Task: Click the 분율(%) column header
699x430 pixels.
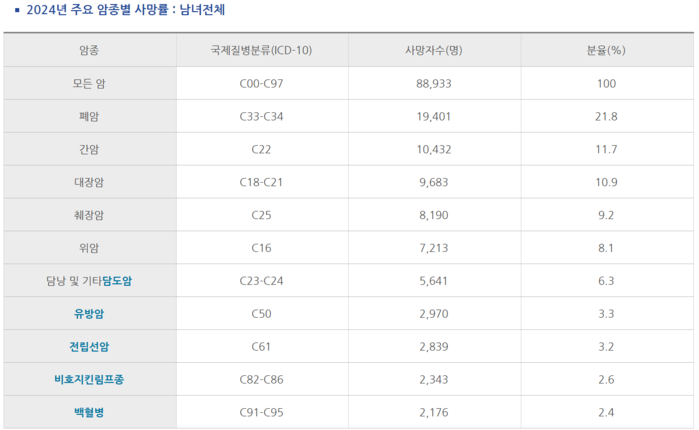Action: click(606, 50)
